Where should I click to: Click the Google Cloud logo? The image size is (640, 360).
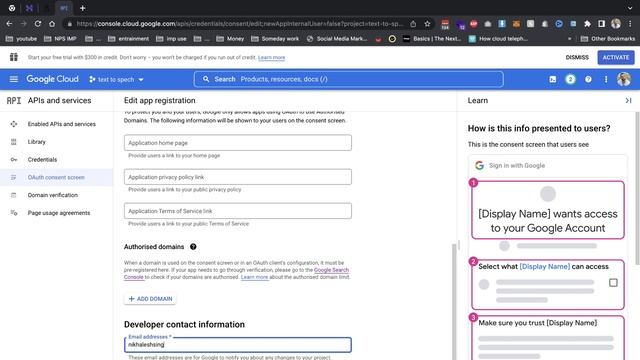(53, 79)
